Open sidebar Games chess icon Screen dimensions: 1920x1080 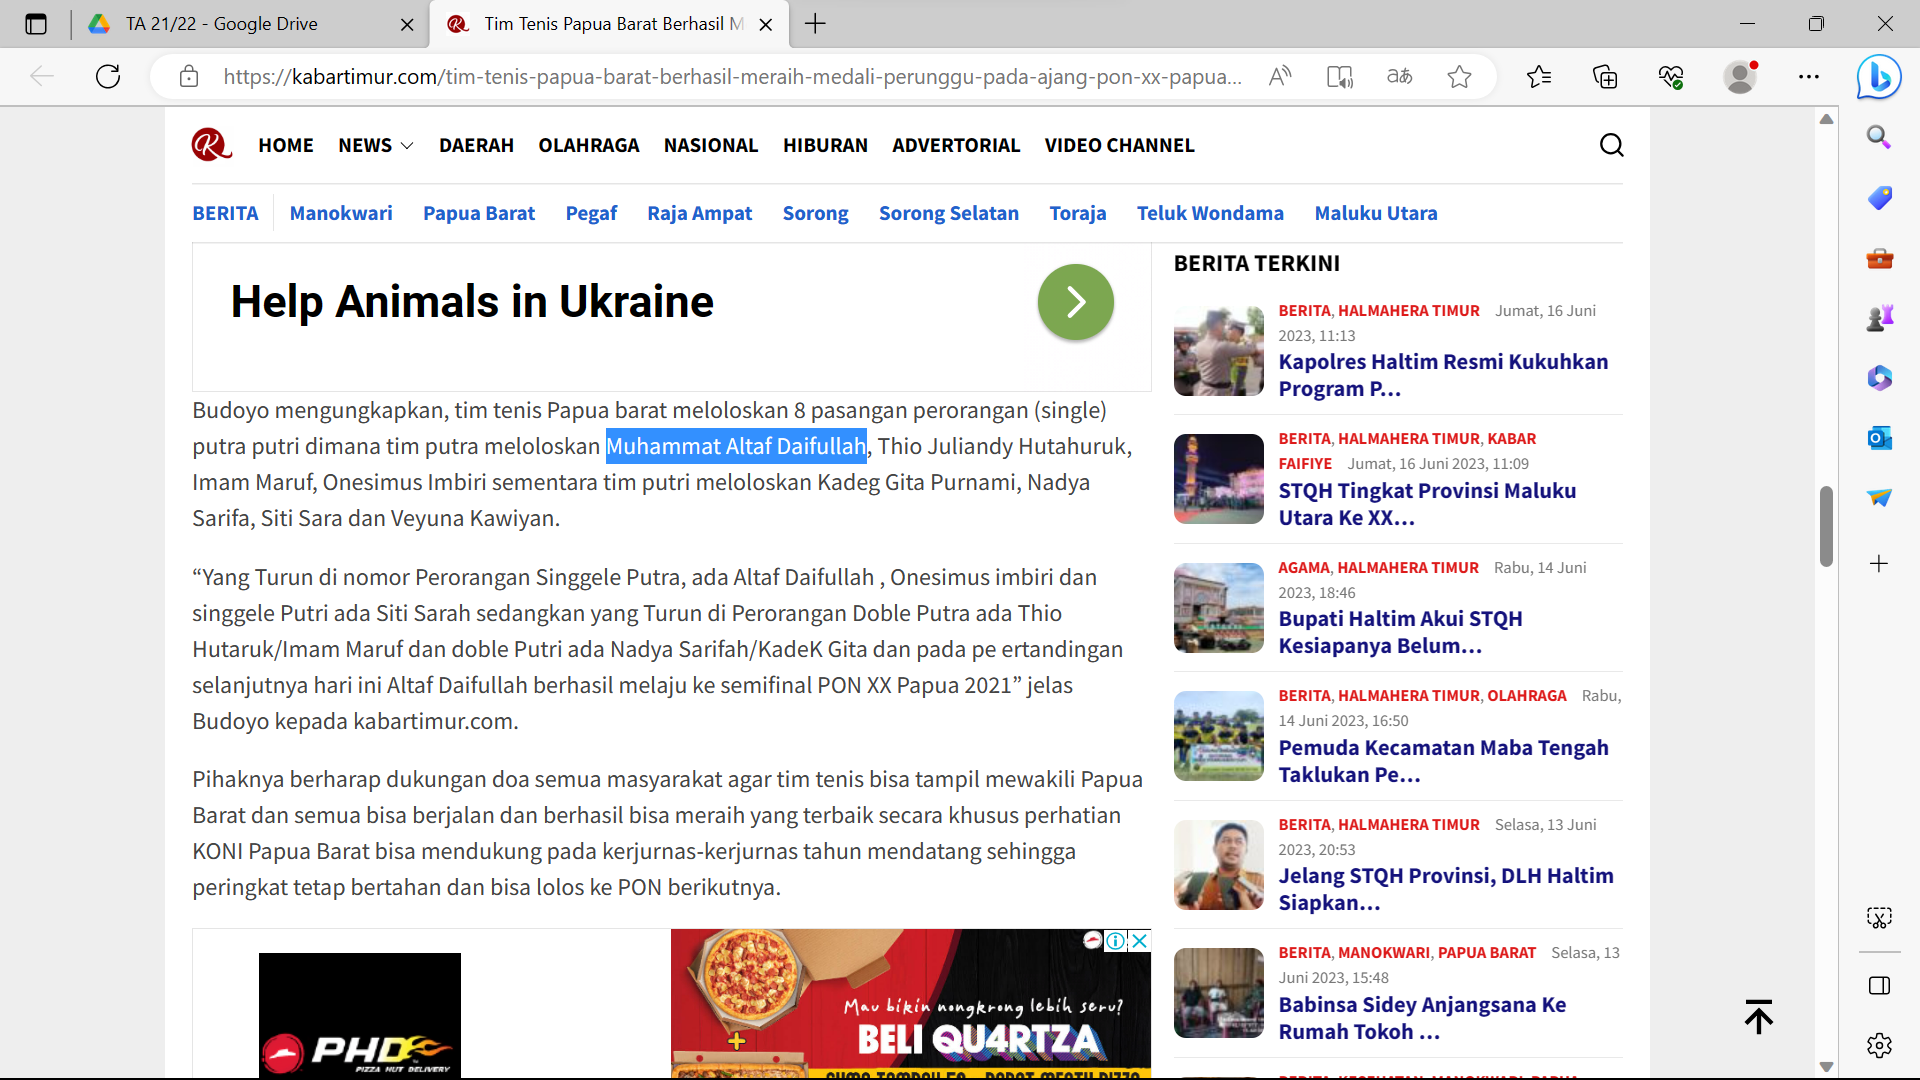(1879, 318)
